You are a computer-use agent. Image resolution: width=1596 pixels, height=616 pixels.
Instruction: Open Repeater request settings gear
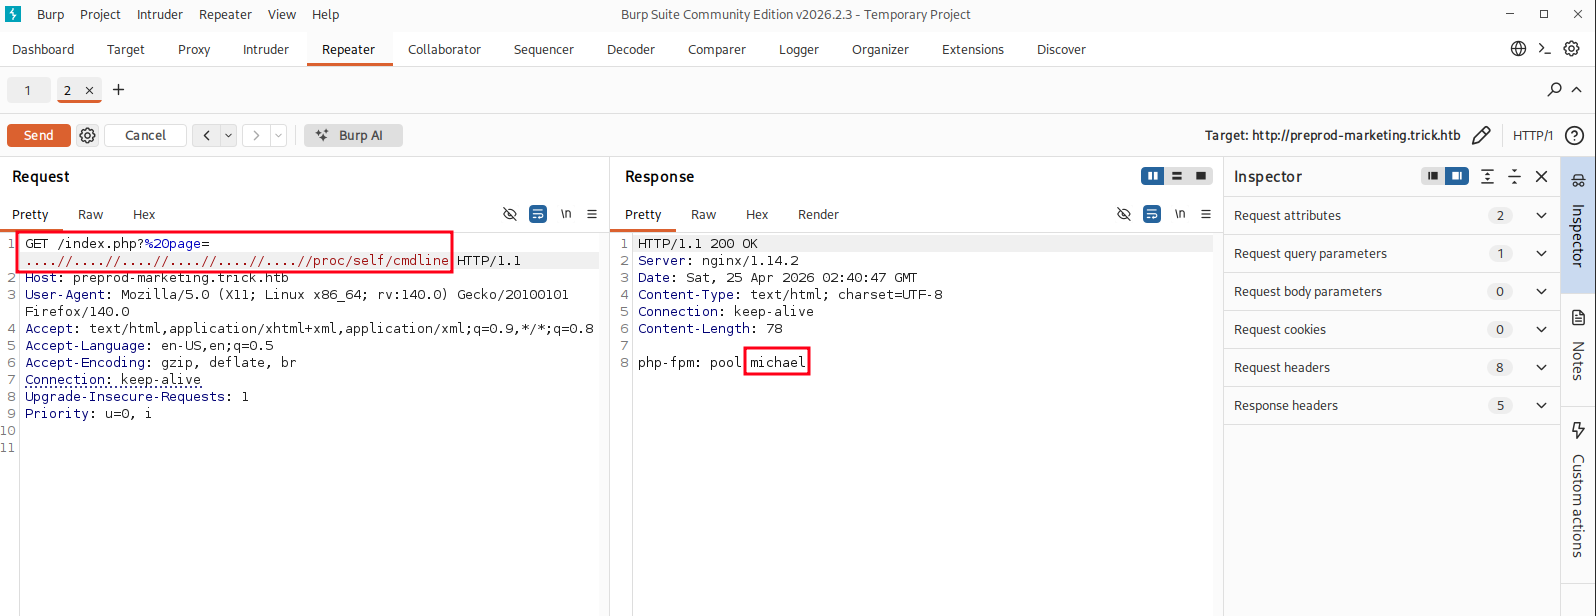88,135
